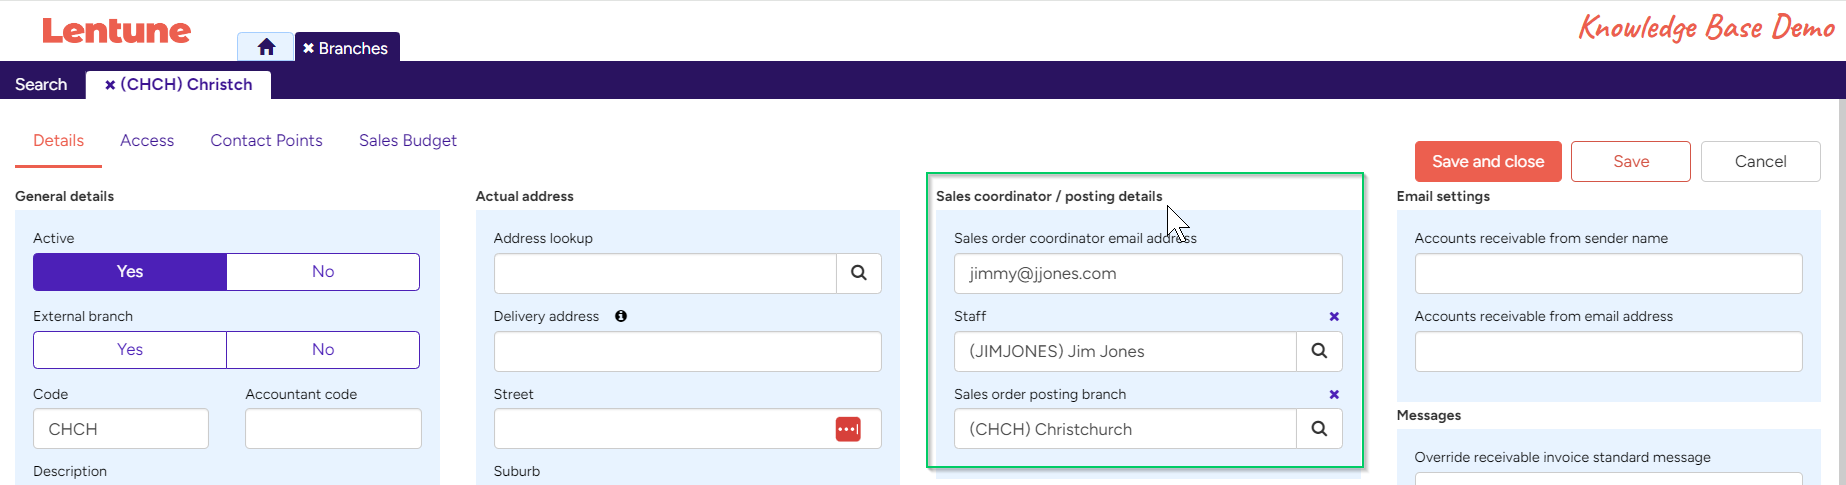Go to the Search tab
1846x485 pixels.
41,85
